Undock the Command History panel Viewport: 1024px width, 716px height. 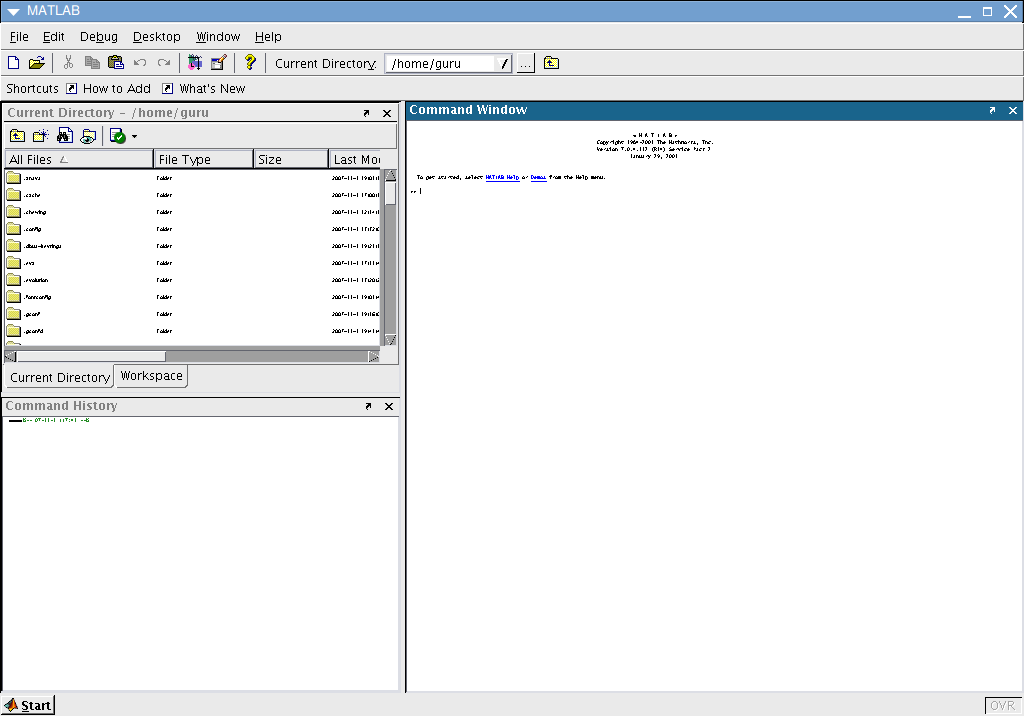[368, 406]
